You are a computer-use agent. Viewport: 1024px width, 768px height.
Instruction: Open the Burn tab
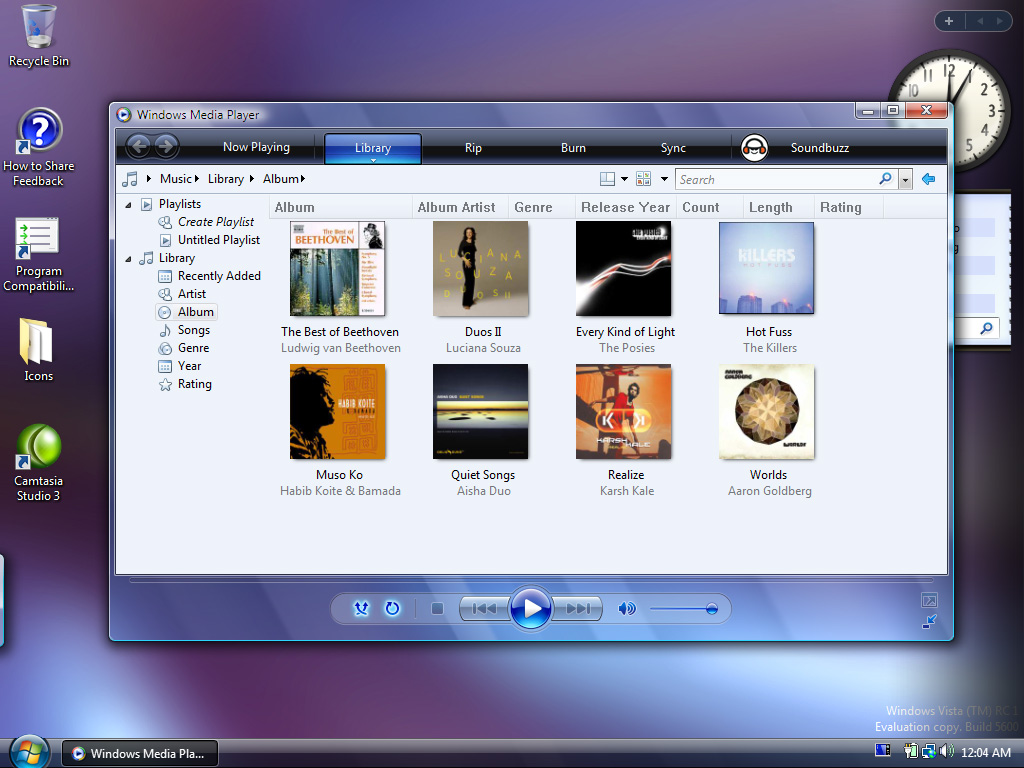coord(573,146)
